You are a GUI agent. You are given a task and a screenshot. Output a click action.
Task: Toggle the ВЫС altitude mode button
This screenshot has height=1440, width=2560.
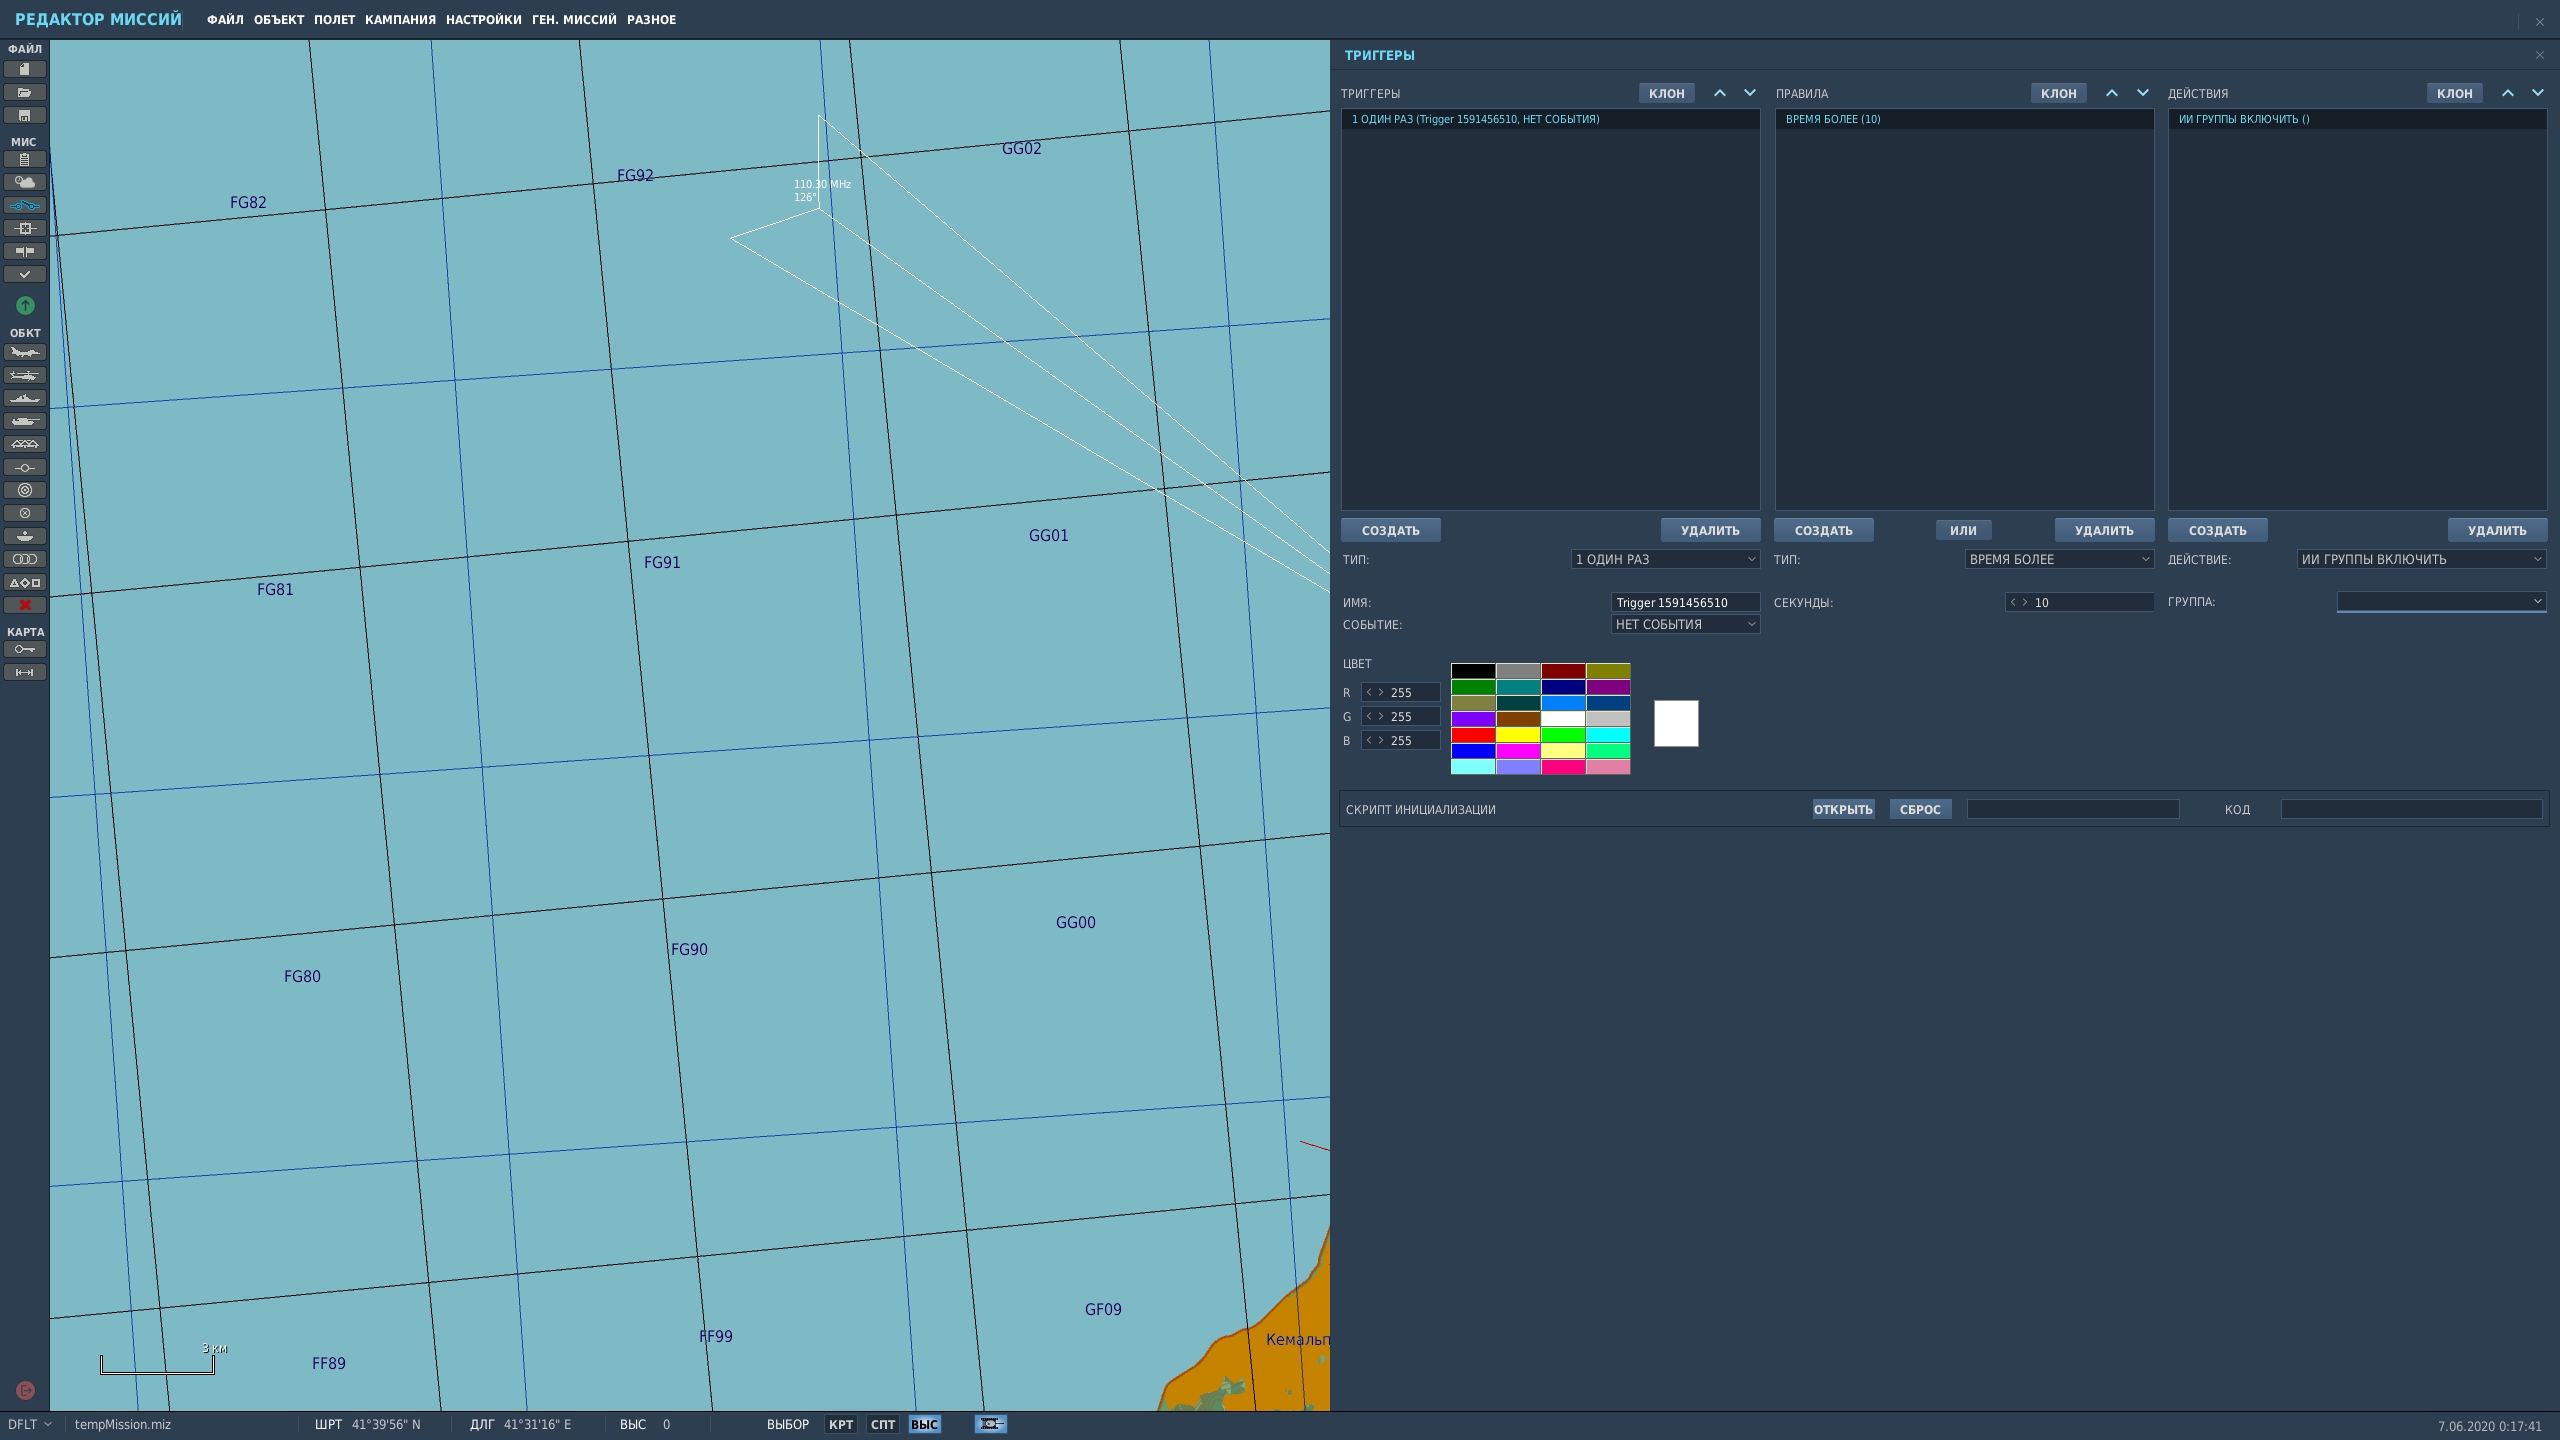(x=925, y=1424)
